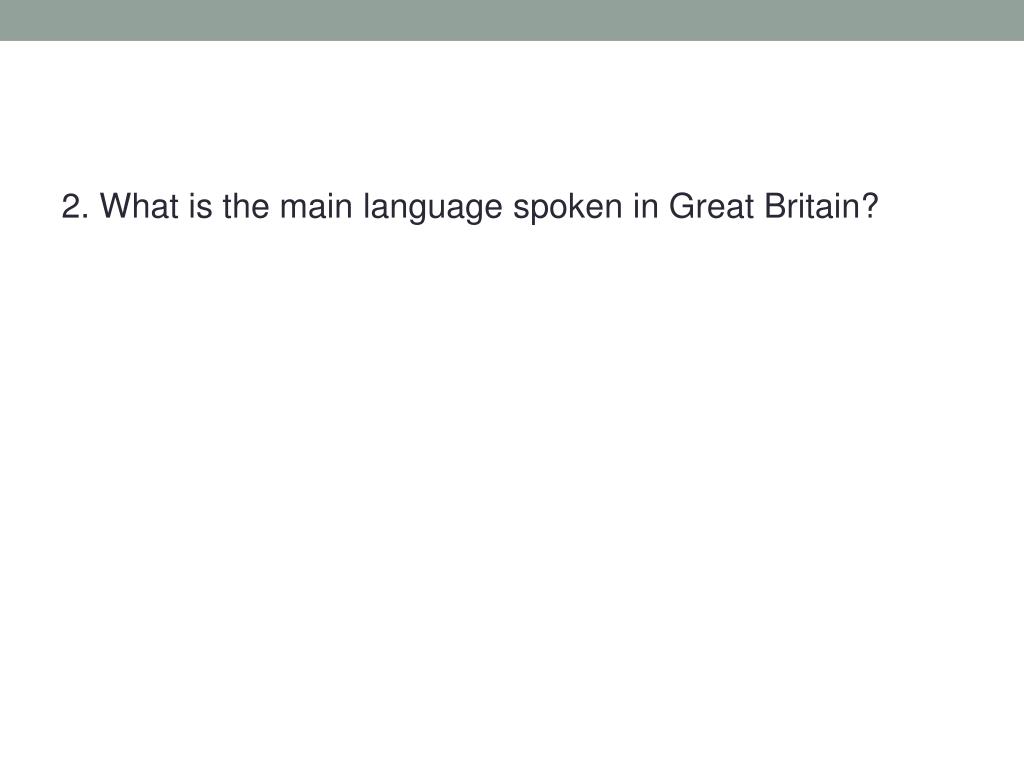Click the word "in" before "Great"
1024x768 pixels.
point(645,206)
